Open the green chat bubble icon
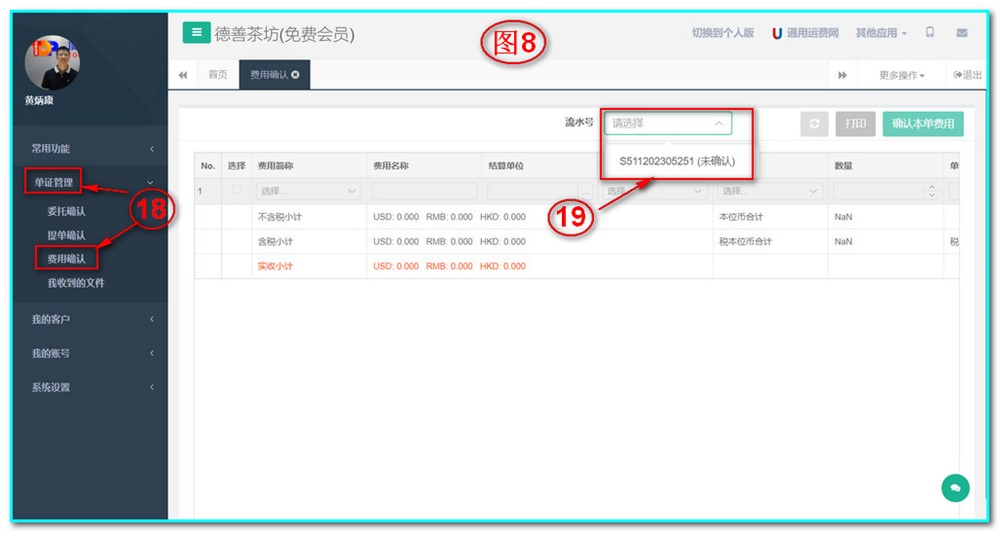The width and height of the screenshot is (1000, 533). point(955,488)
